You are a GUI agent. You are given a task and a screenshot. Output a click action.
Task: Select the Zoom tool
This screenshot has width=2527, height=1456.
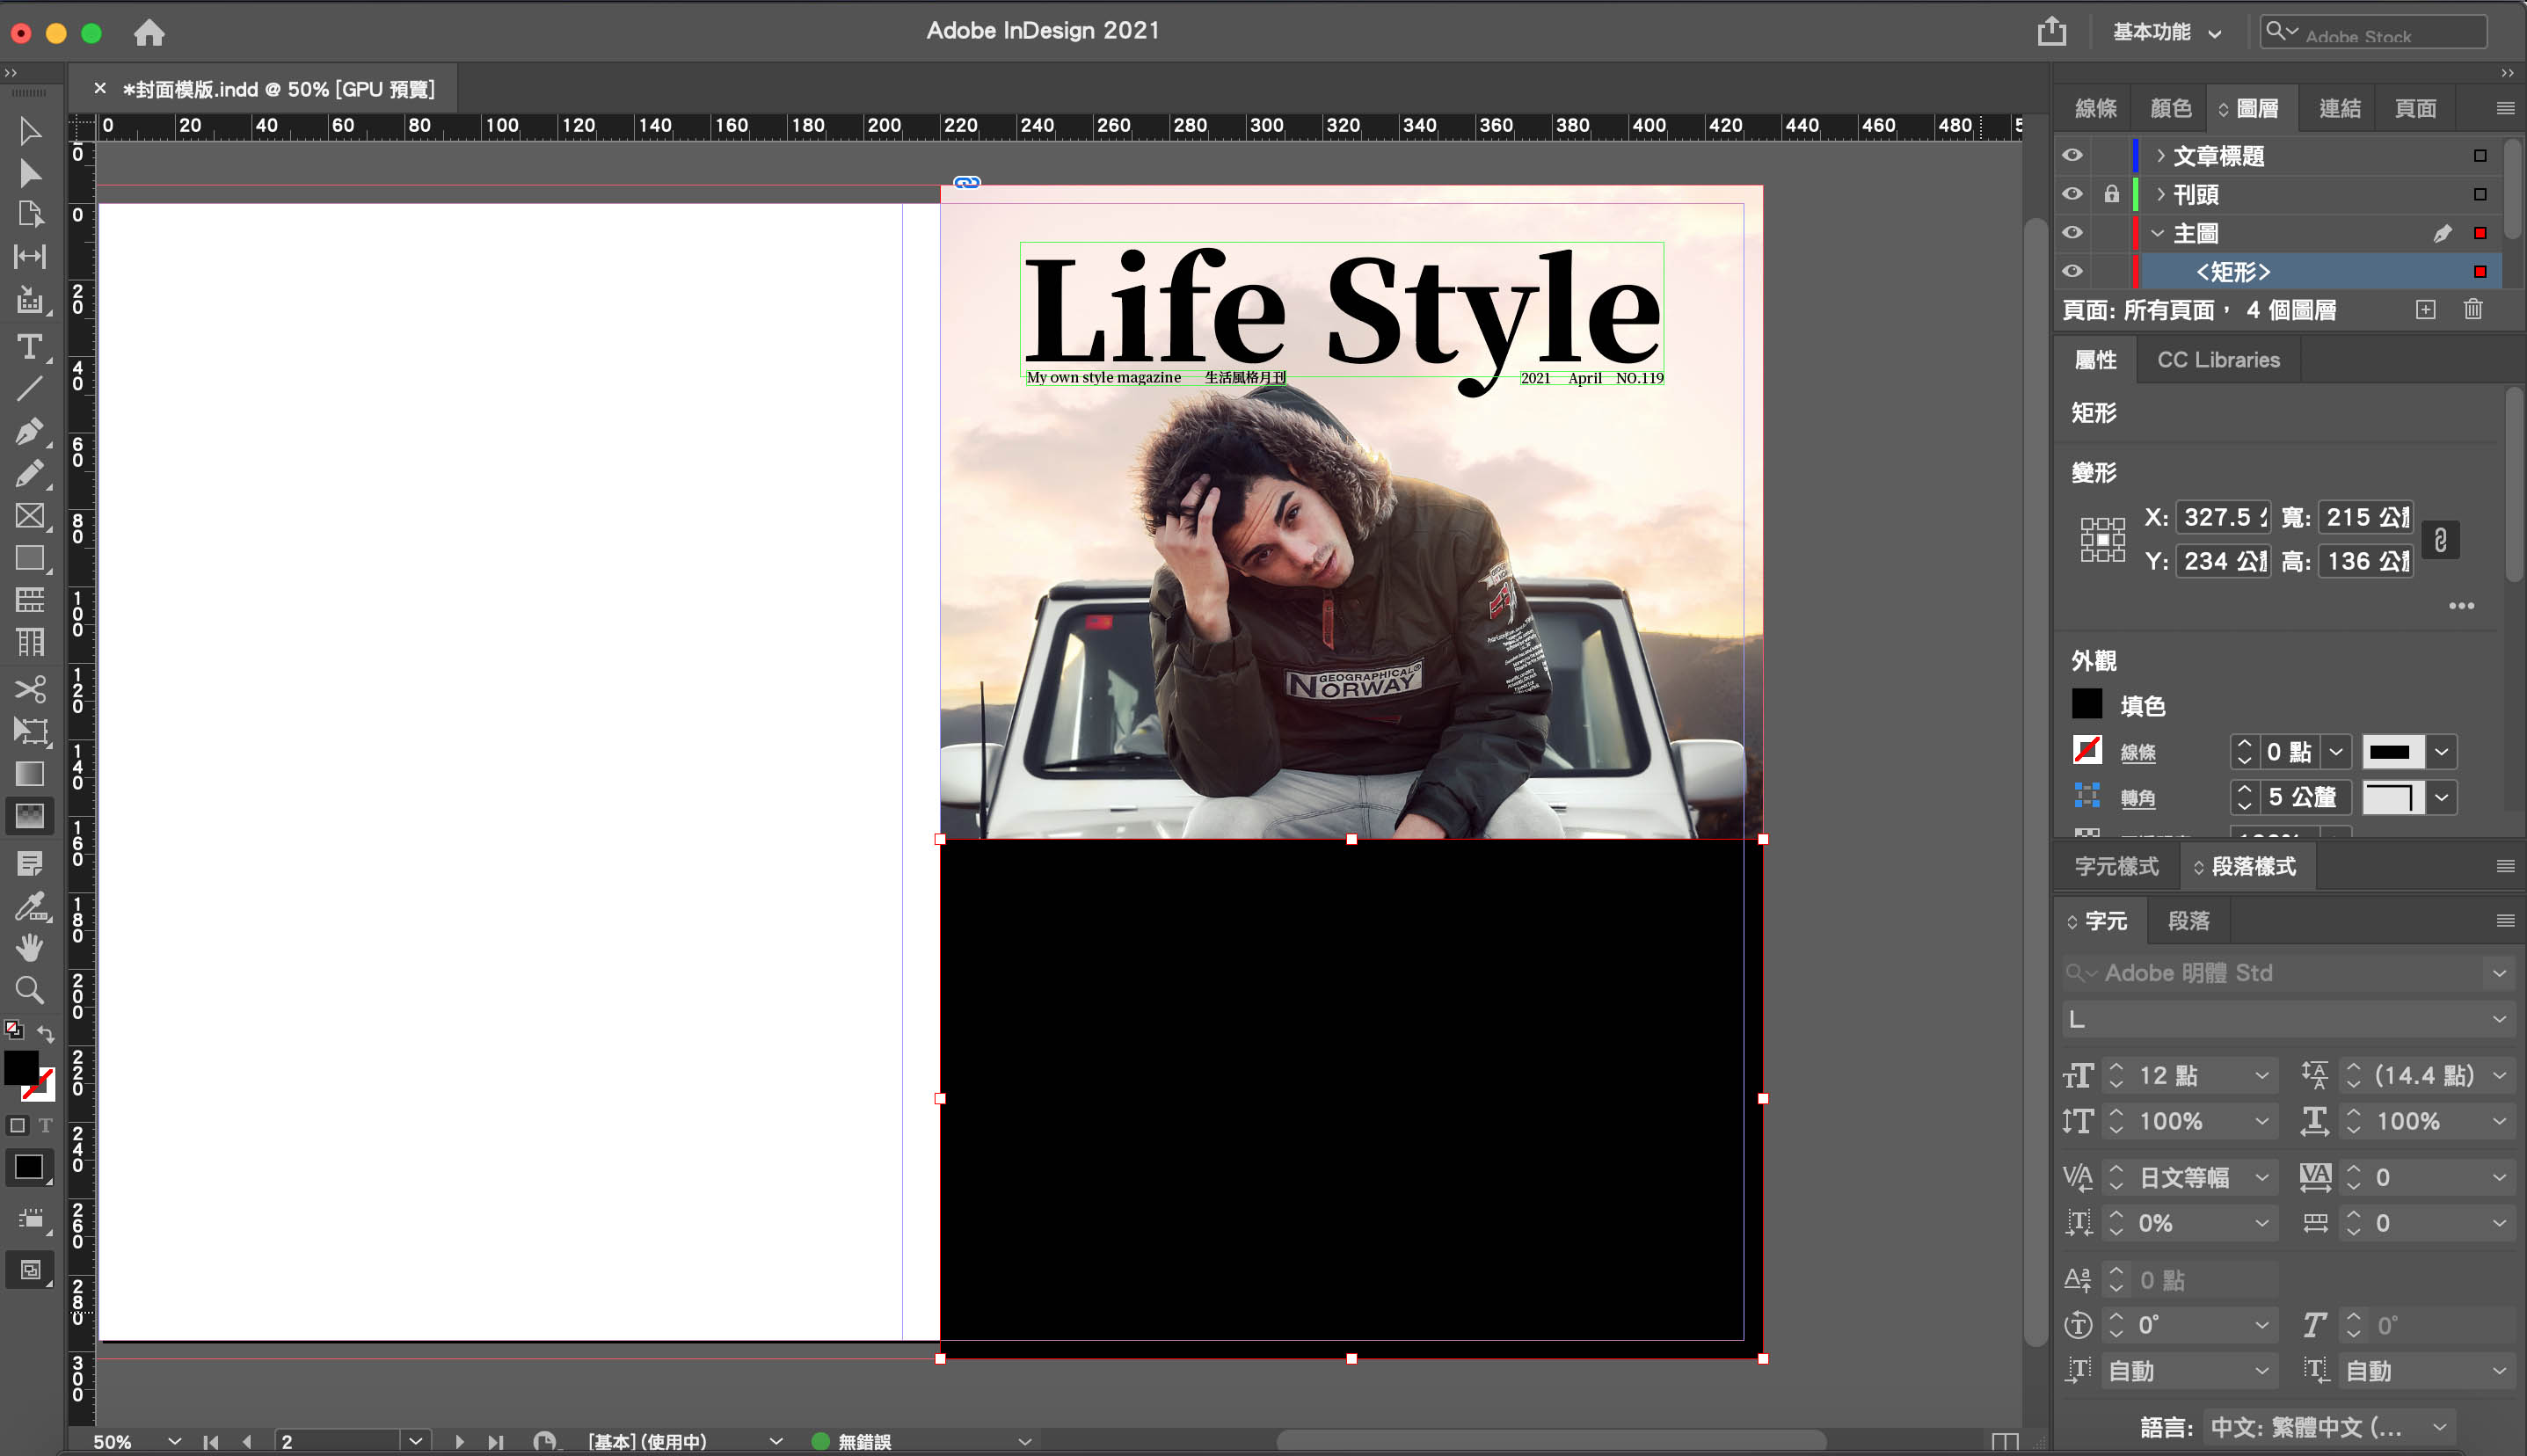(30, 990)
